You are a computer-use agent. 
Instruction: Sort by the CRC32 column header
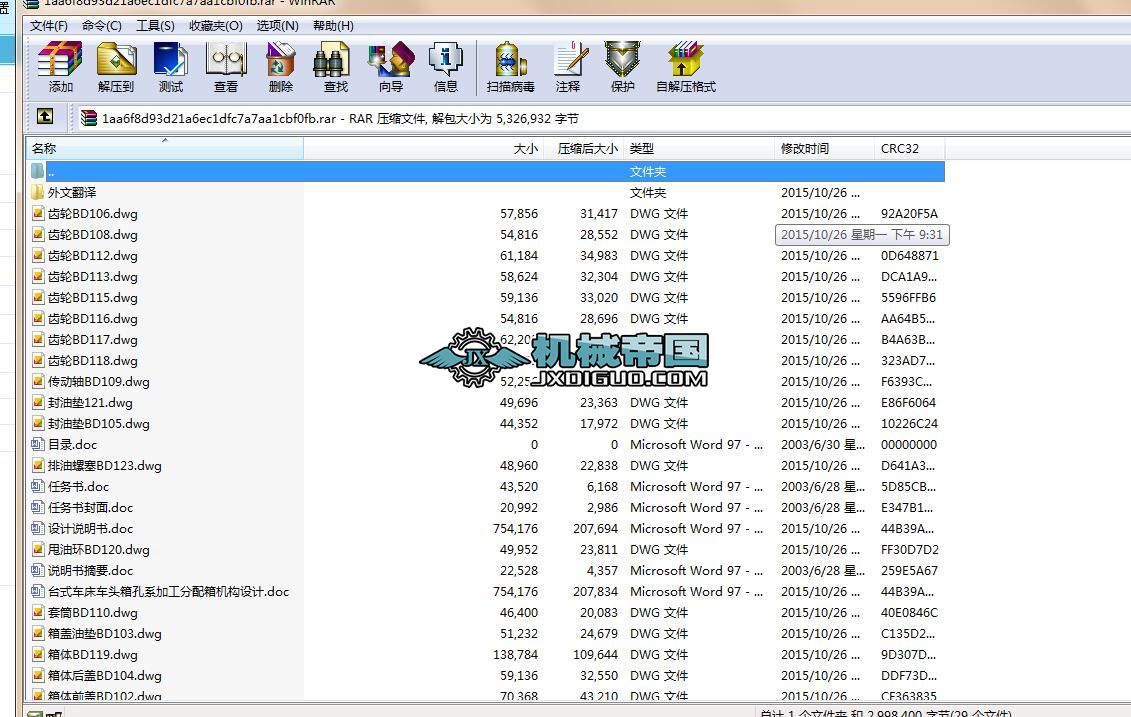coord(910,149)
